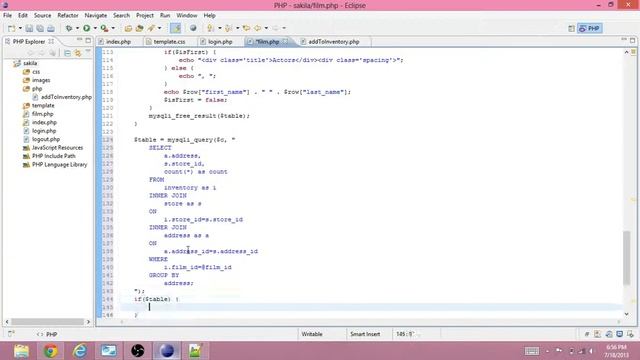Click the Print toolbar icon
Image resolution: width=640 pixels, height=360 pixels.
tap(51, 28)
